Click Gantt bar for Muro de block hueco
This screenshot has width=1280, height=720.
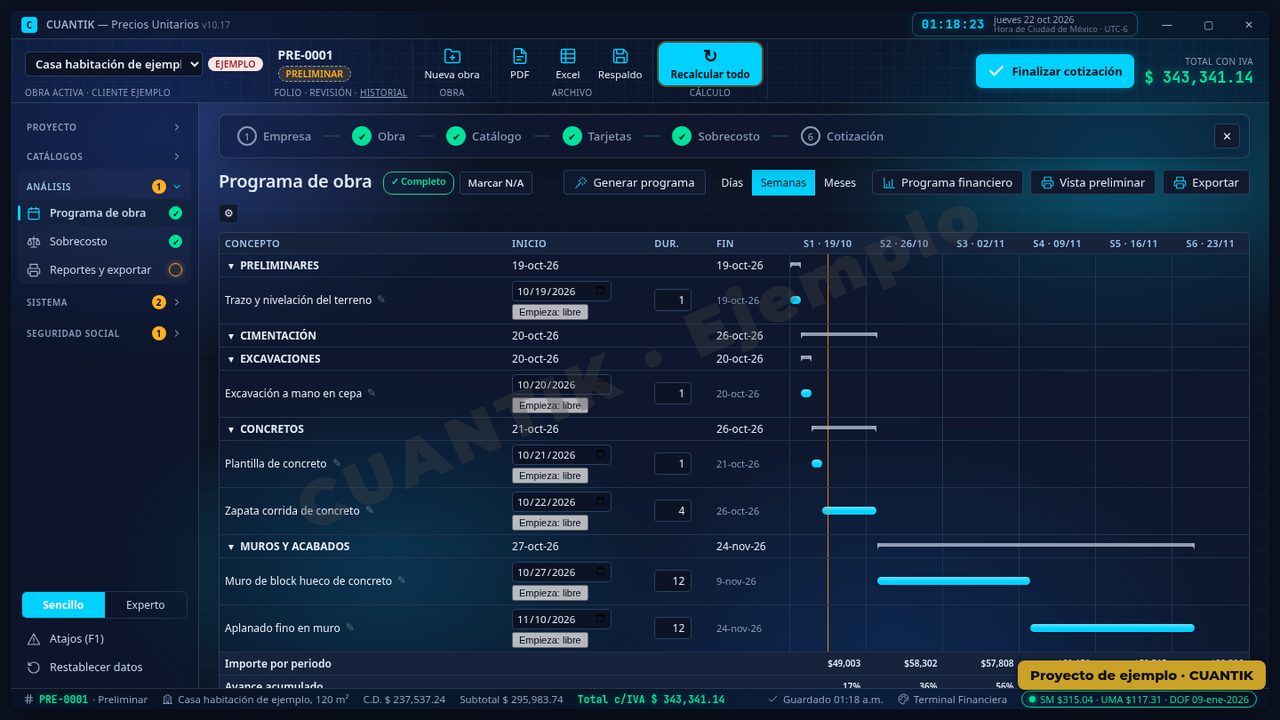pyautogui.click(x=953, y=581)
